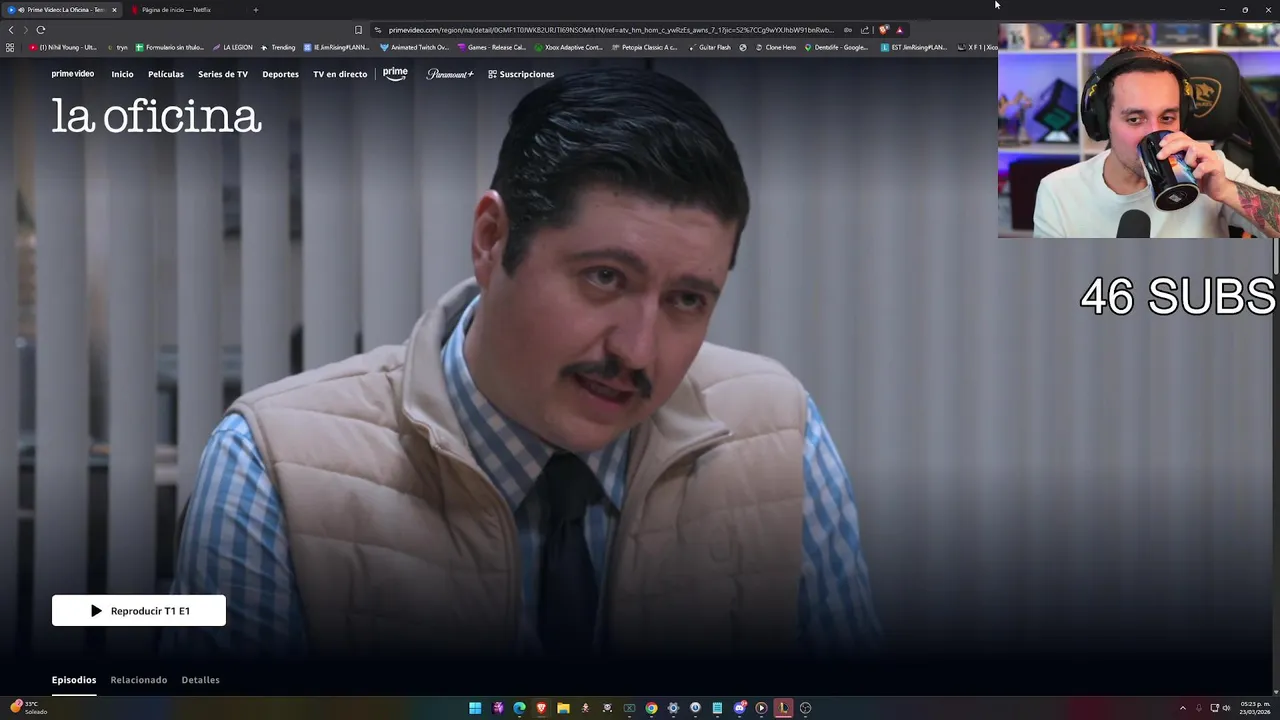
Task: Click the volume icon in system tray
Action: click(1226, 708)
